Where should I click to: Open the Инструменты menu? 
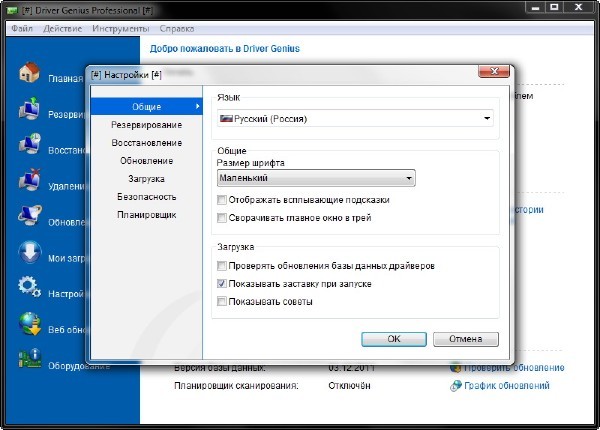tap(121, 29)
